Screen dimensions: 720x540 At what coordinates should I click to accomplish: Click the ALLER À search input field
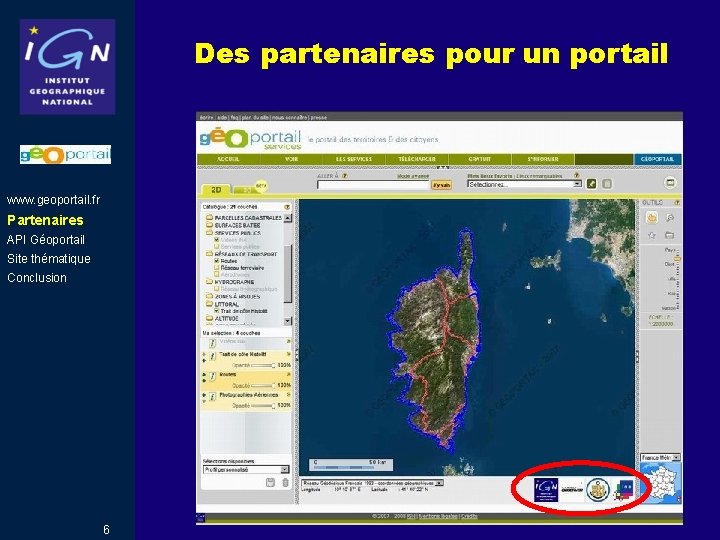point(373,185)
